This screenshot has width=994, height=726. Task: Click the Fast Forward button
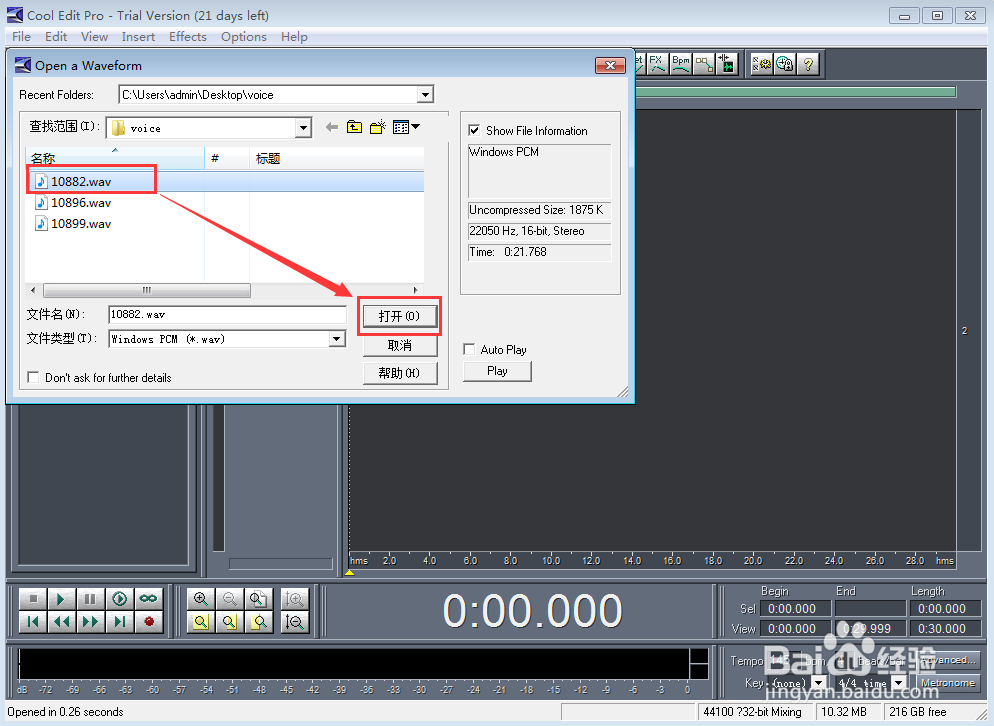point(90,621)
